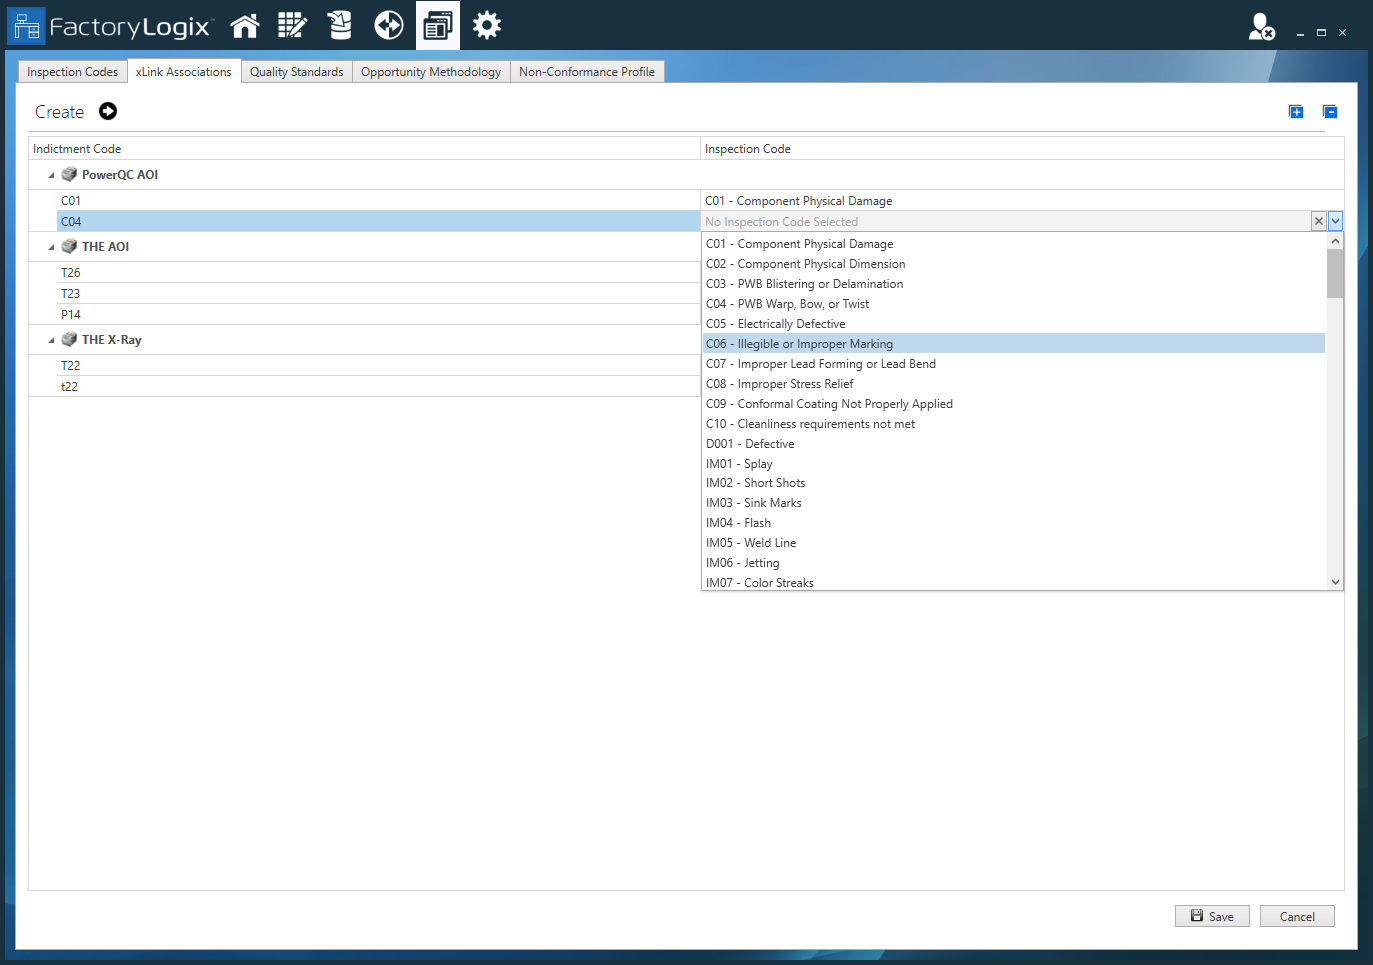This screenshot has height=965, width=1373.
Task: Open the circular arrows navigation icon
Action: [388, 26]
